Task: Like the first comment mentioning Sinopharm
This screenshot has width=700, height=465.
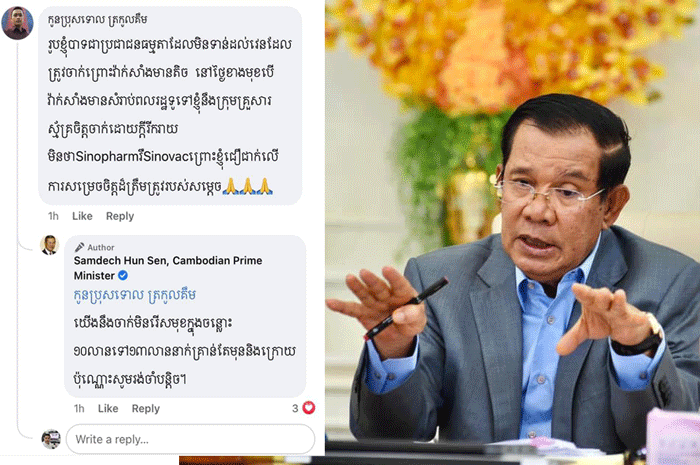Action: click(x=82, y=216)
